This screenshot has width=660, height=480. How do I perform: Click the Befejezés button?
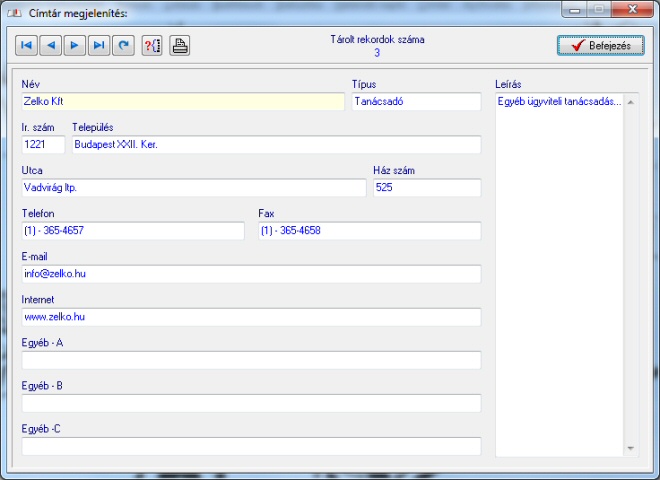(x=601, y=45)
